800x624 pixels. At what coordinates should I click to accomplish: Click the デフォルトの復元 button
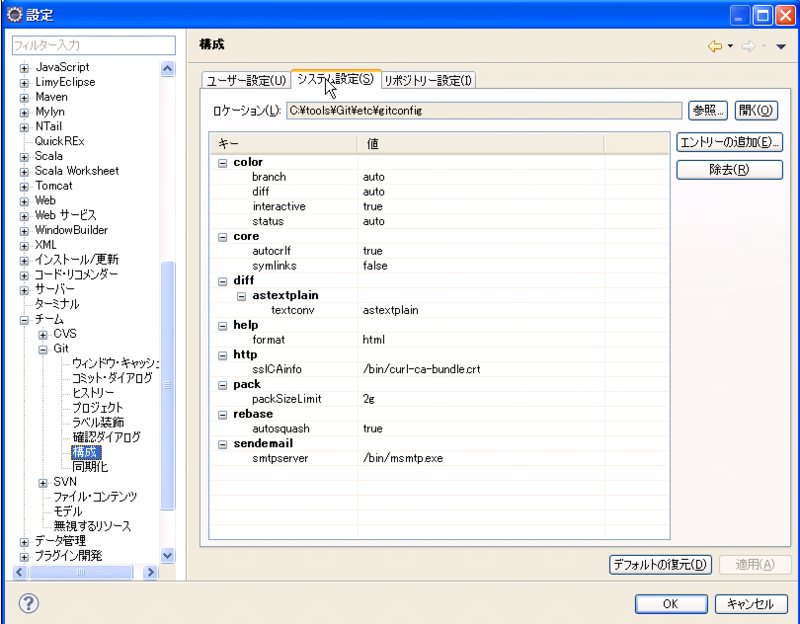coord(662,565)
